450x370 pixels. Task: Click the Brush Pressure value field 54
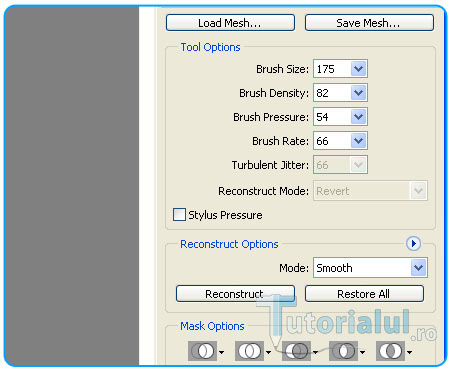point(332,117)
